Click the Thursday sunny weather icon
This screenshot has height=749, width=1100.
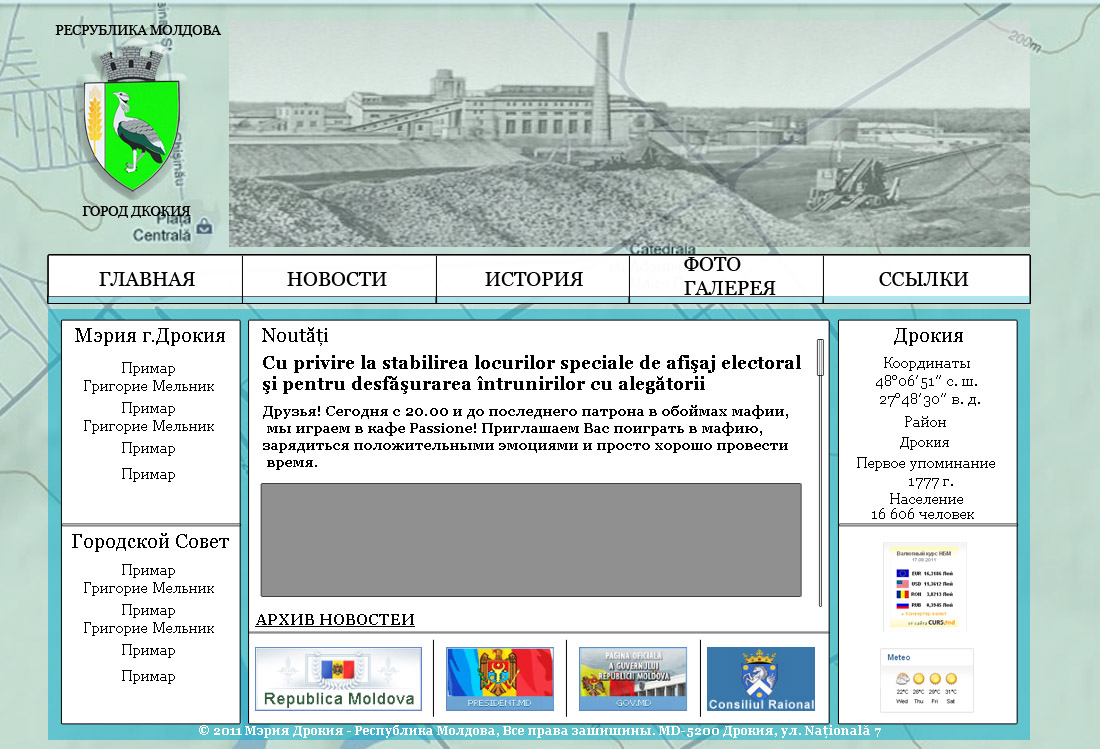pyautogui.click(x=918, y=679)
